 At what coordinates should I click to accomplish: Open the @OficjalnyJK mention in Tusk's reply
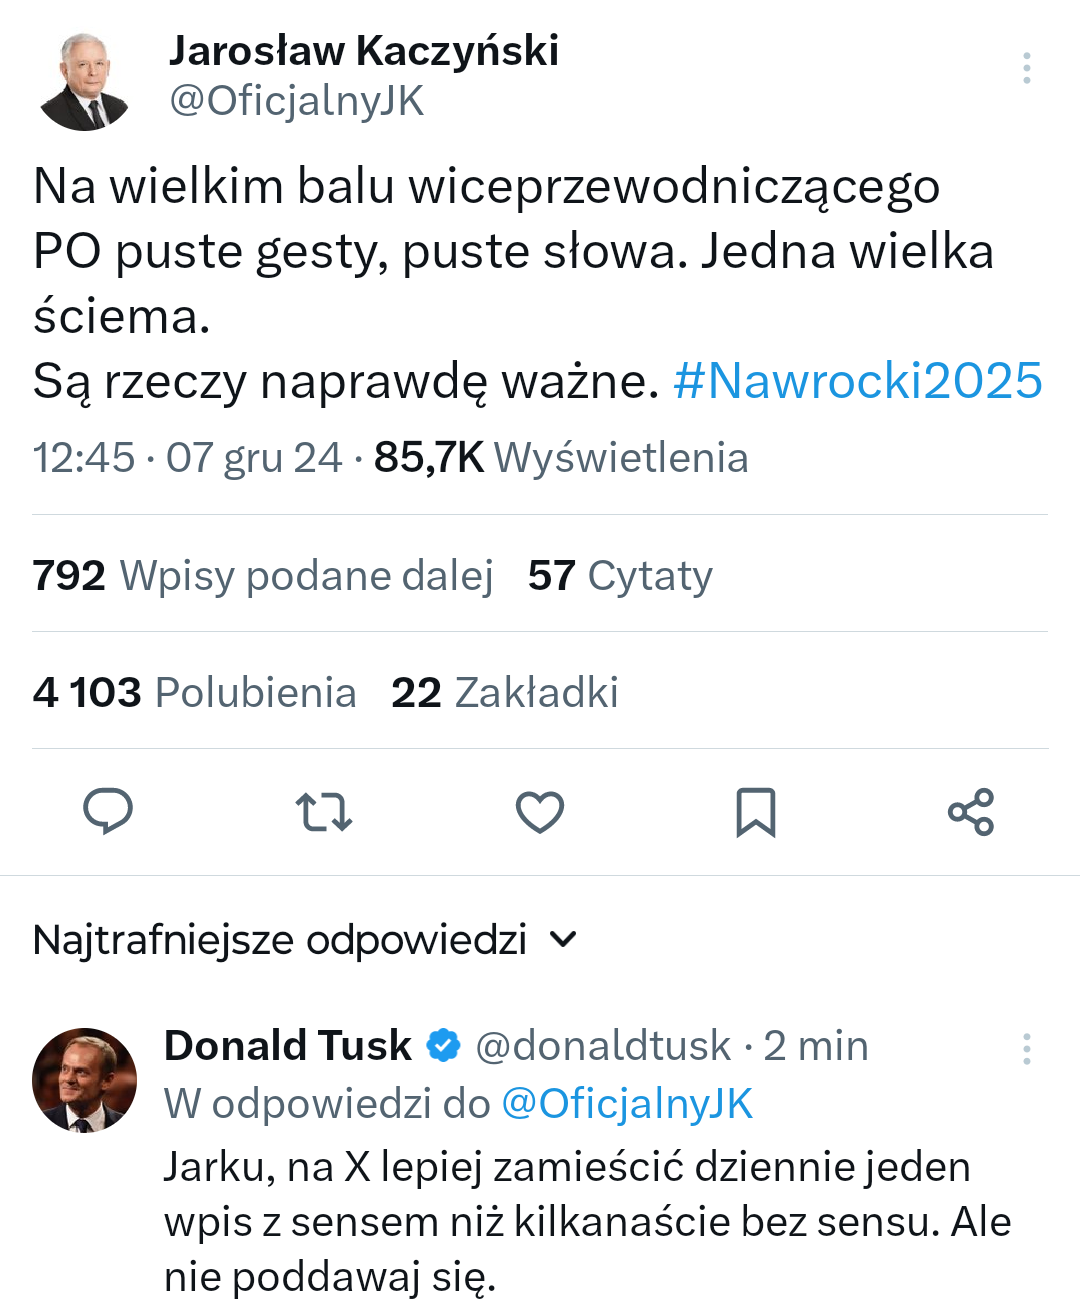coord(626,1103)
